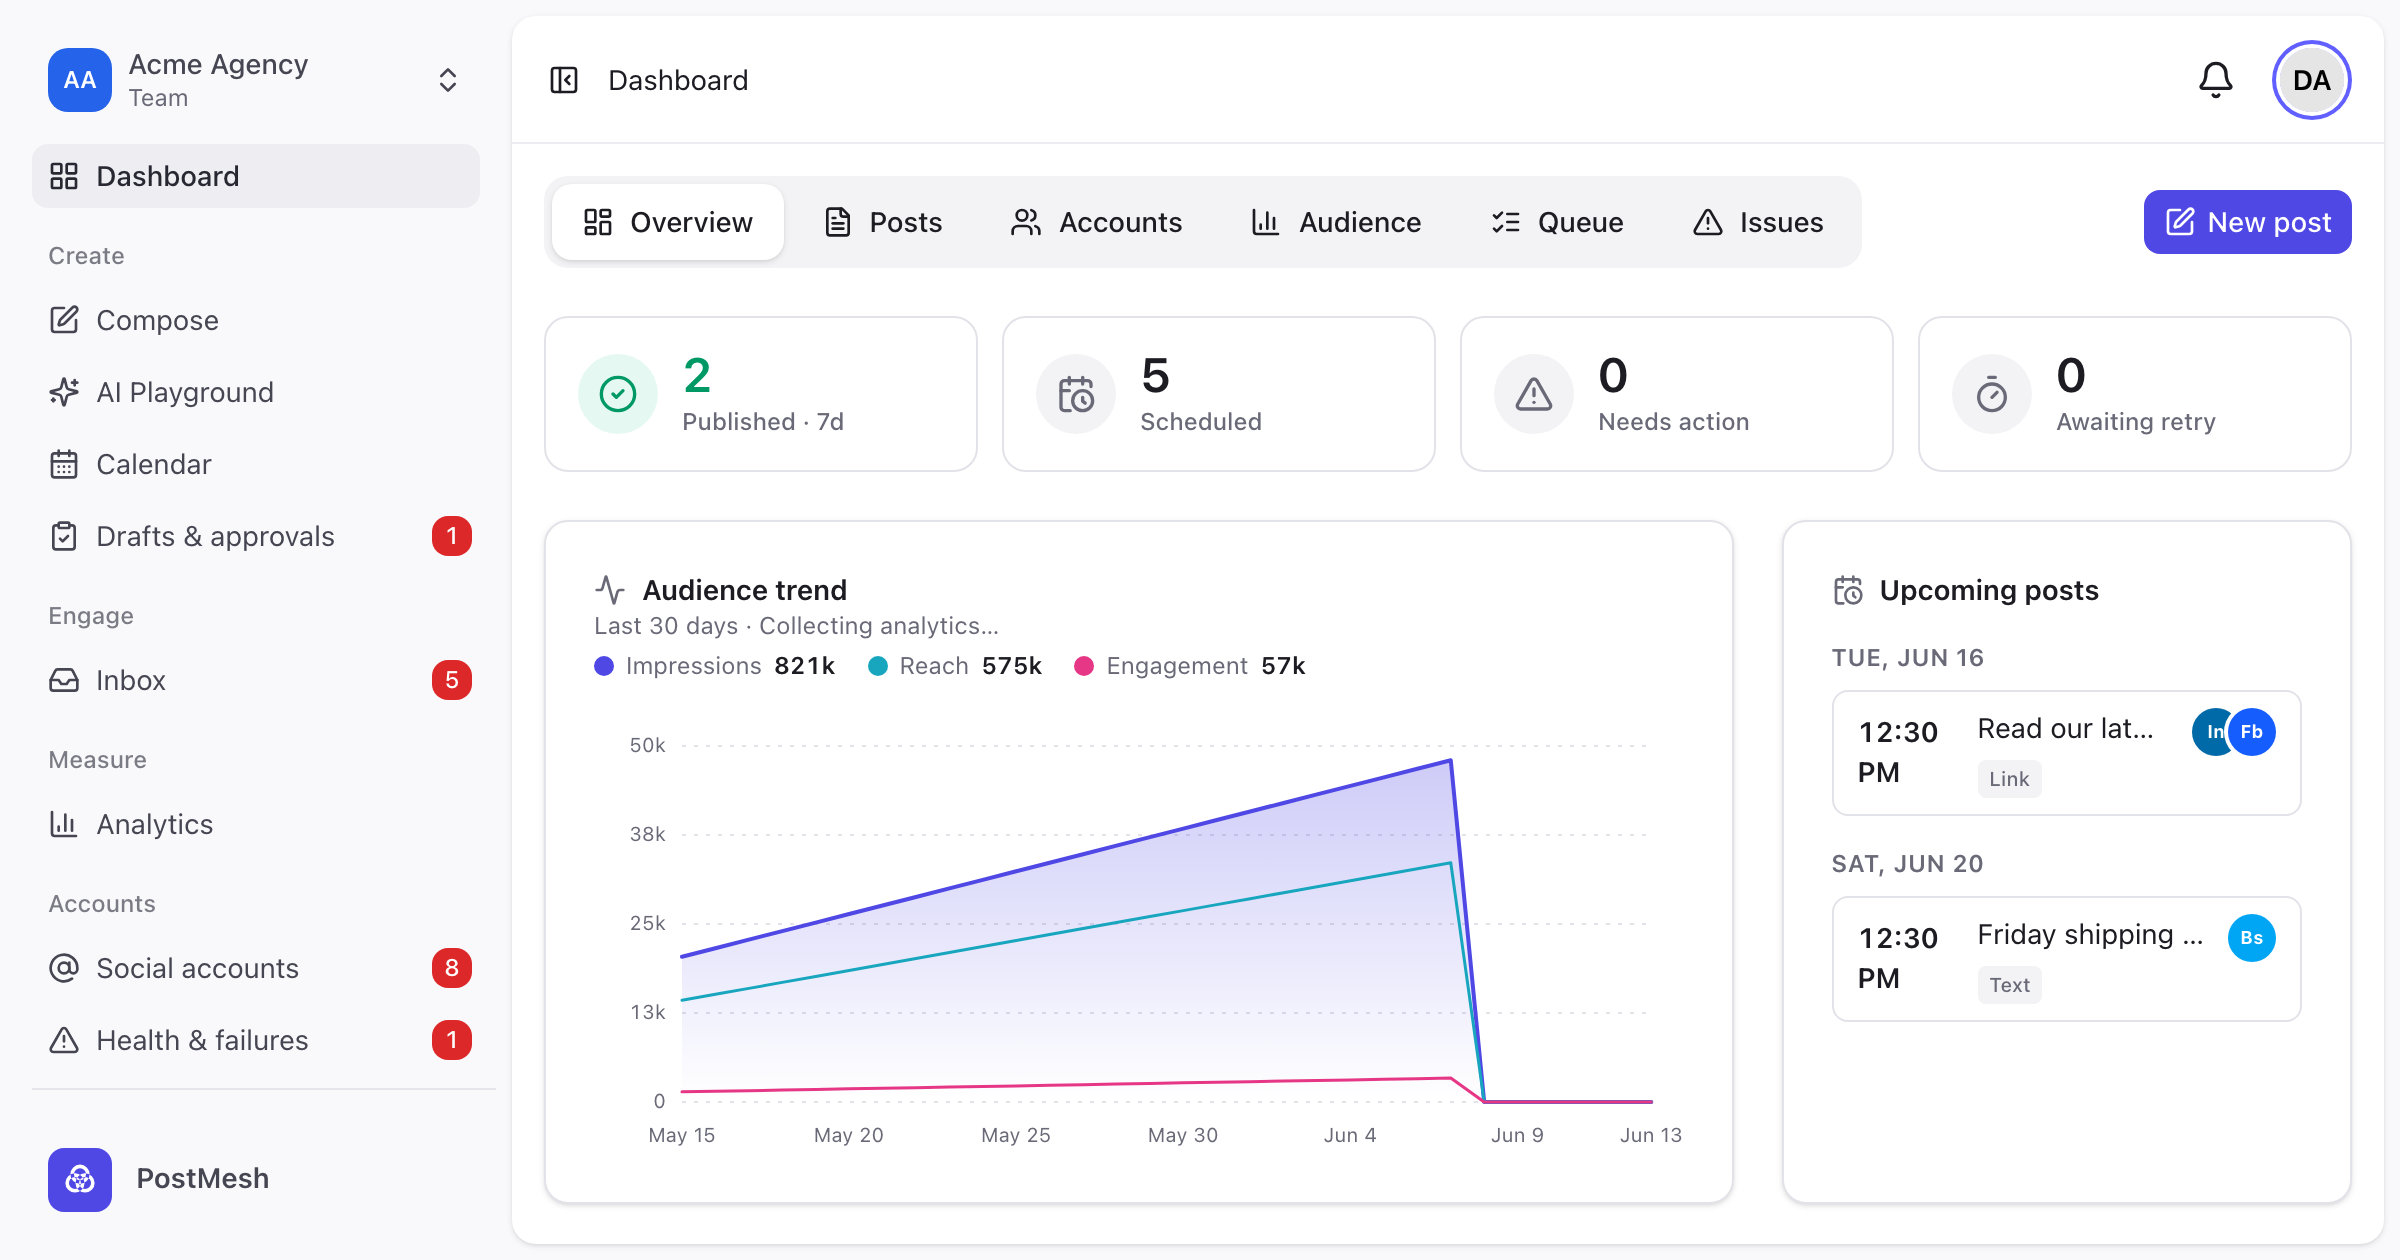Screen dimensions: 2400x1260
Task: Click the Inbox badge showing 5
Action: coord(452,680)
